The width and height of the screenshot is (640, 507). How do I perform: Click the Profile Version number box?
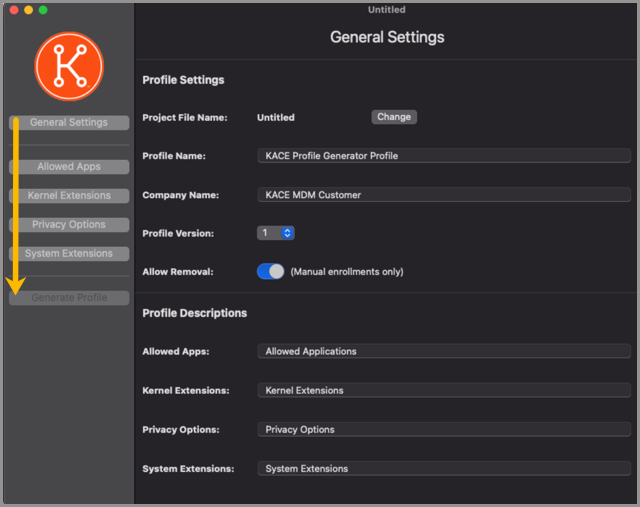tap(268, 233)
